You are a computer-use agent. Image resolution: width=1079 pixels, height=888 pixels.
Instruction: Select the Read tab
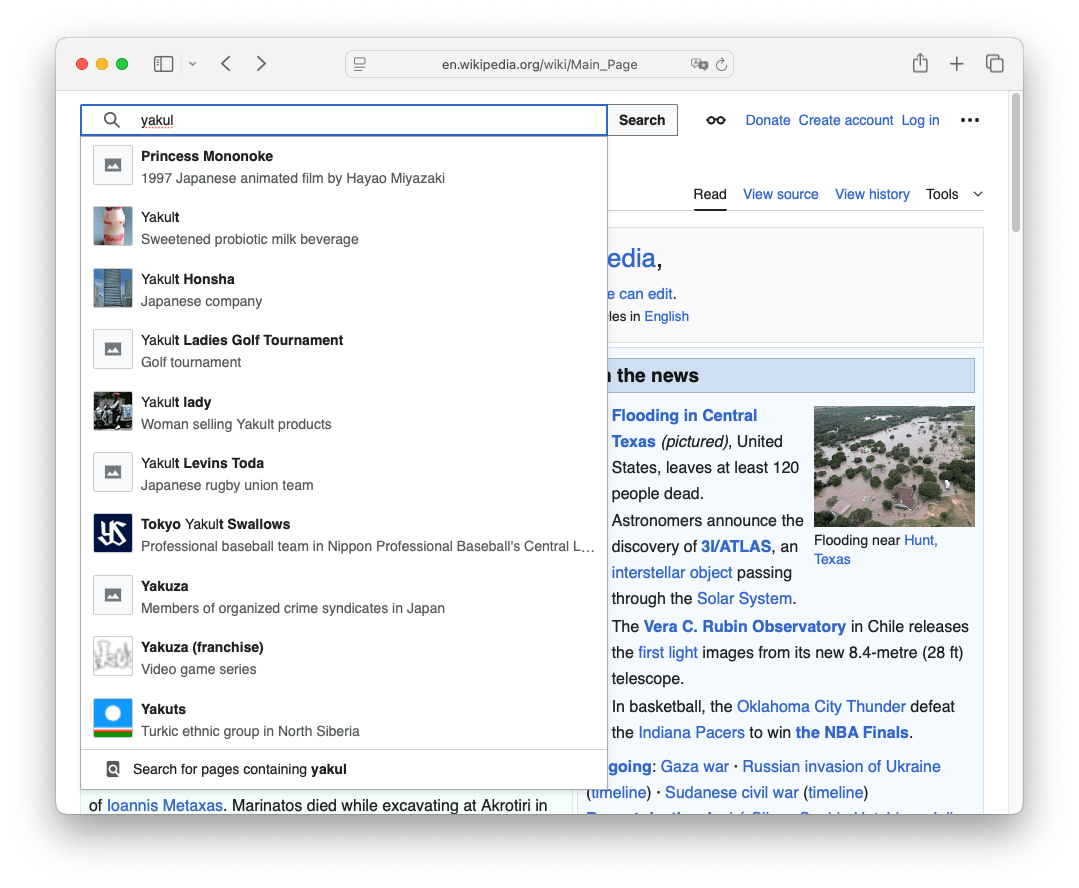(x=709, y=194)
